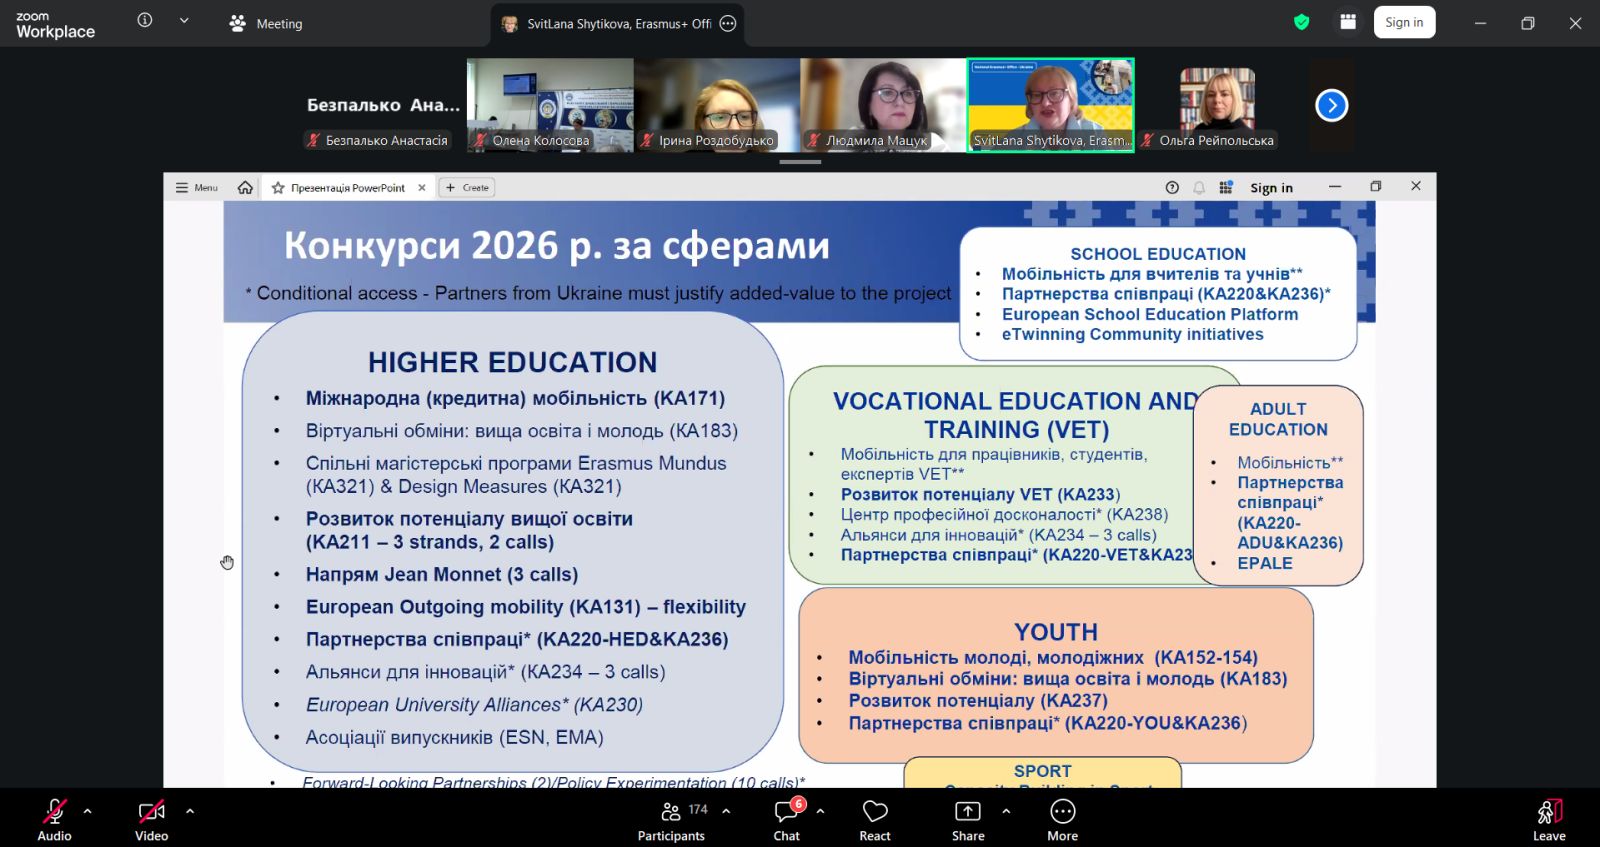Close the Презентація PowerPoint tab
1600x847 pixels.
(x=422, y=187)
